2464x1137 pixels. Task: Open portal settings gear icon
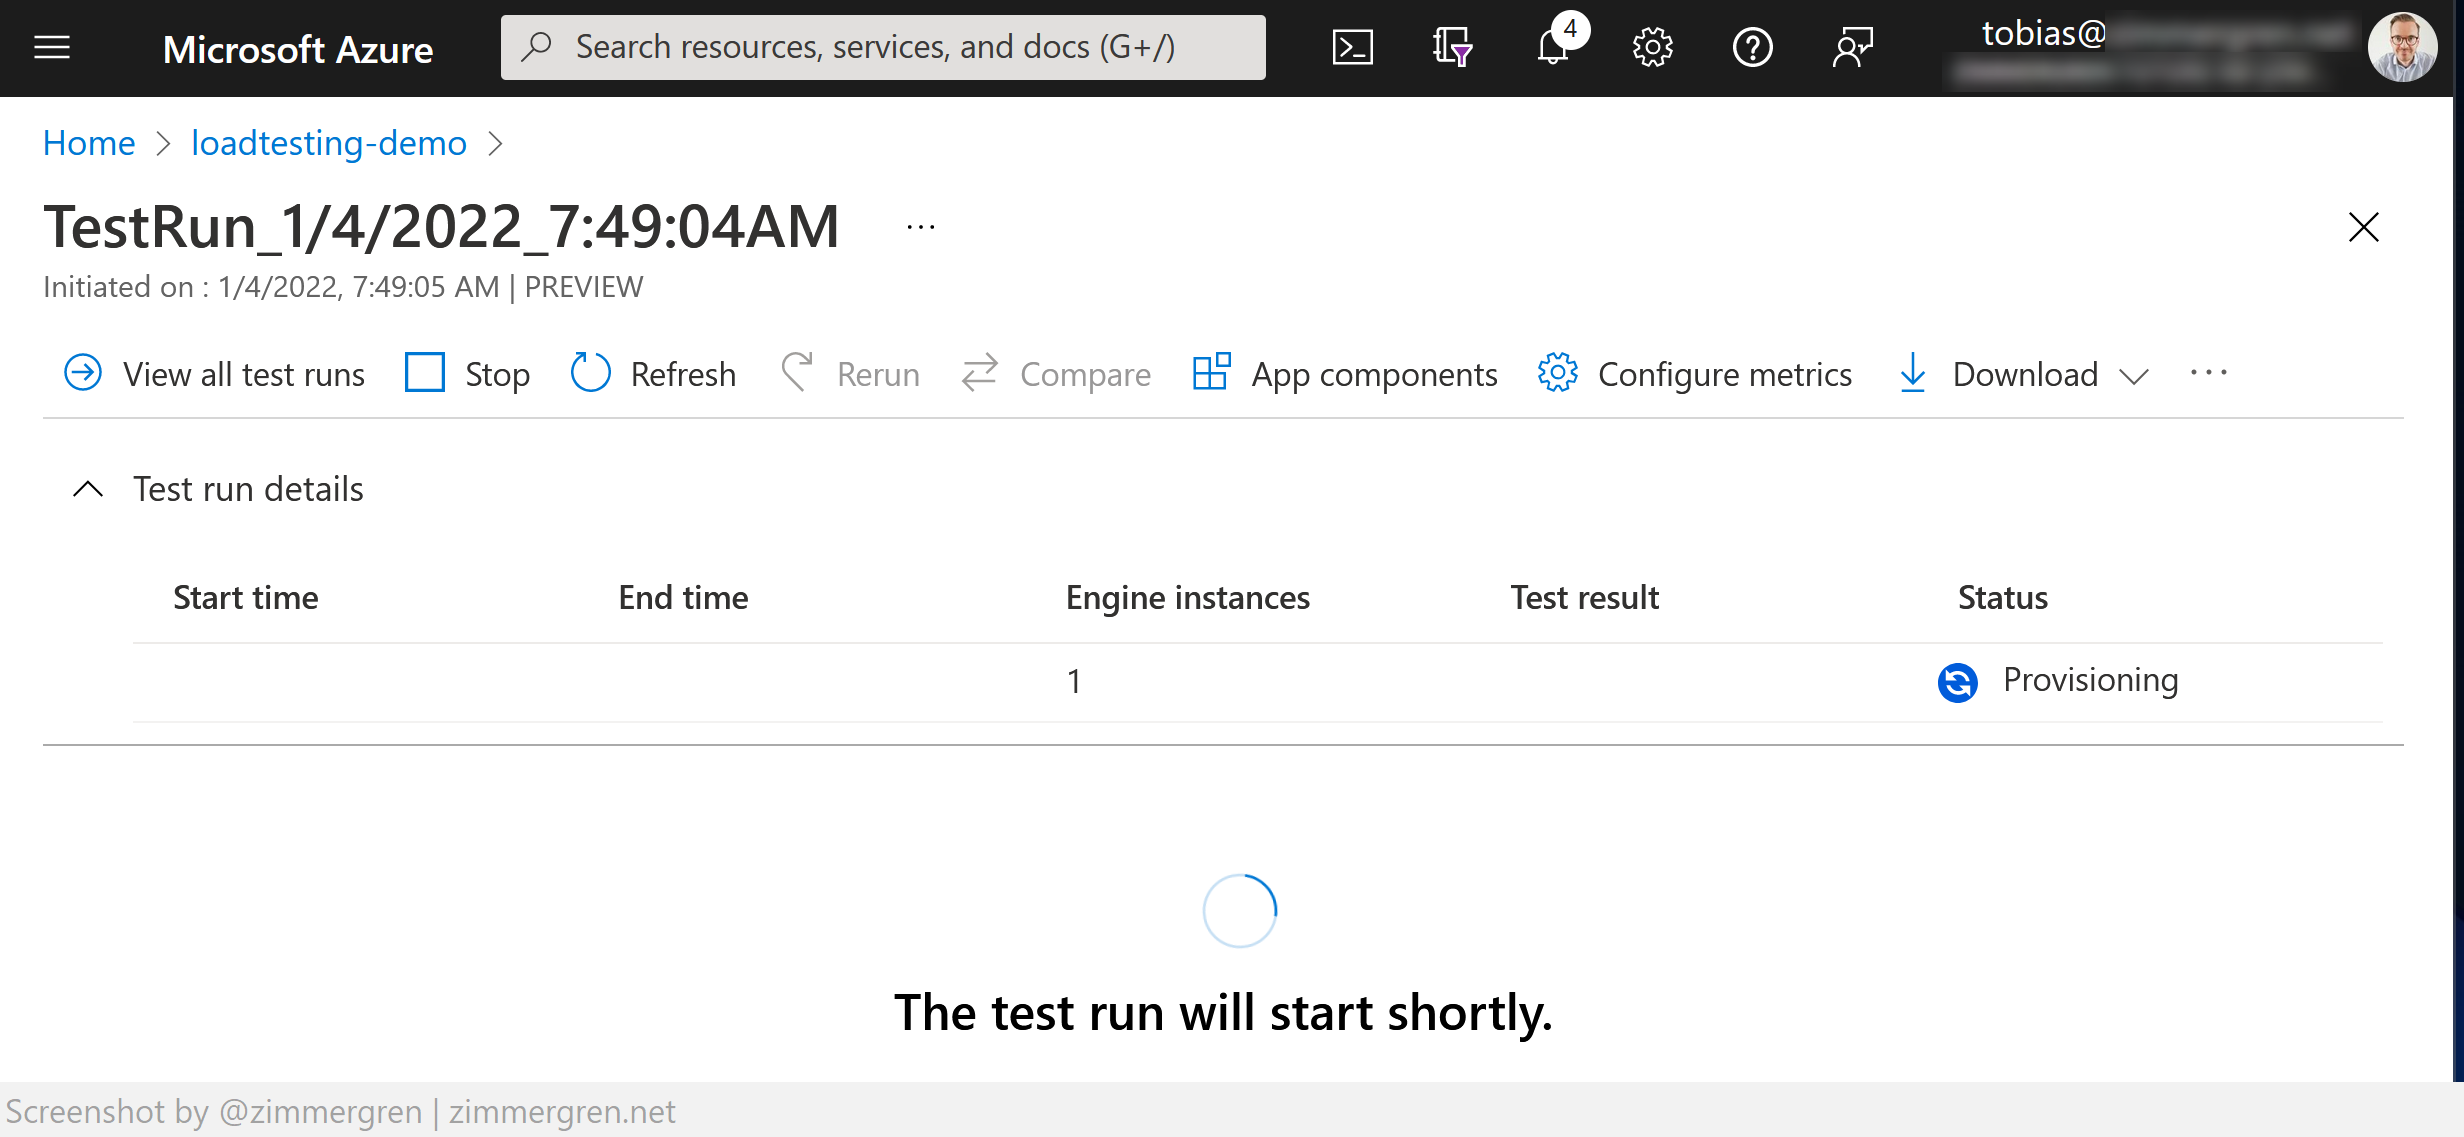tap(1652, 47)
